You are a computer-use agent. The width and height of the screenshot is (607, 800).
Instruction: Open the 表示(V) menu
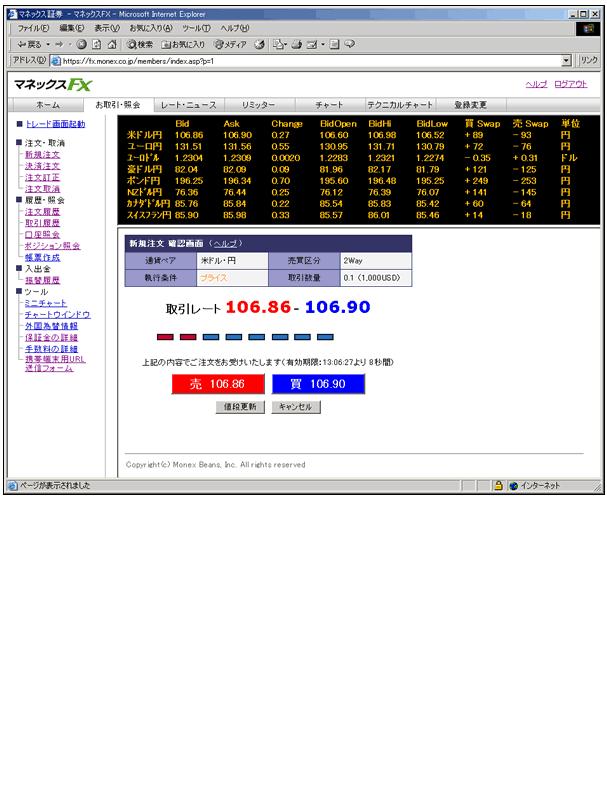click(107, 28)
